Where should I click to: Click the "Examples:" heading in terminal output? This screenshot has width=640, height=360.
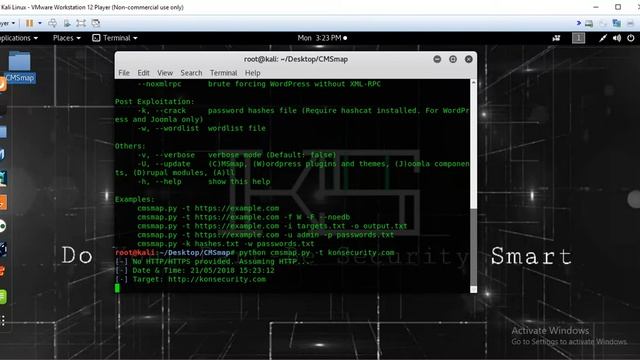click(134, 200)
